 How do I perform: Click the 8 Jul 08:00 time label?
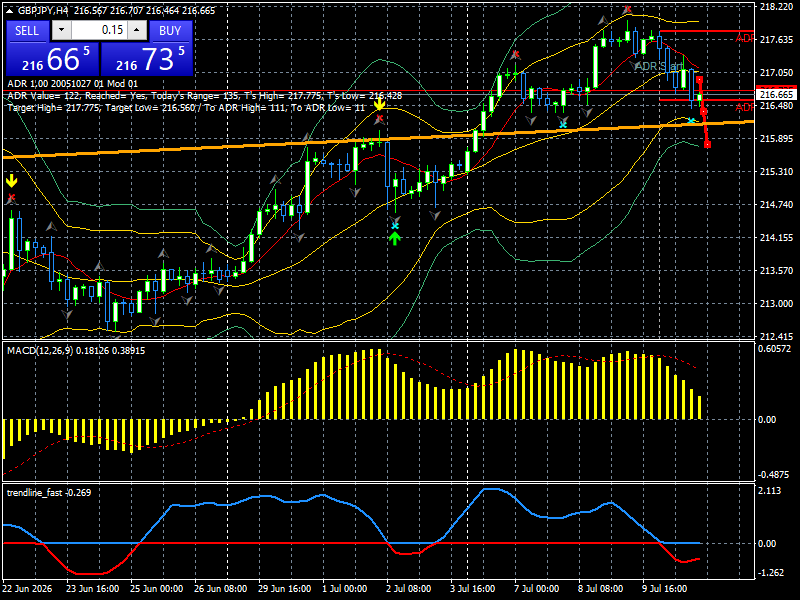coord(601,589)
